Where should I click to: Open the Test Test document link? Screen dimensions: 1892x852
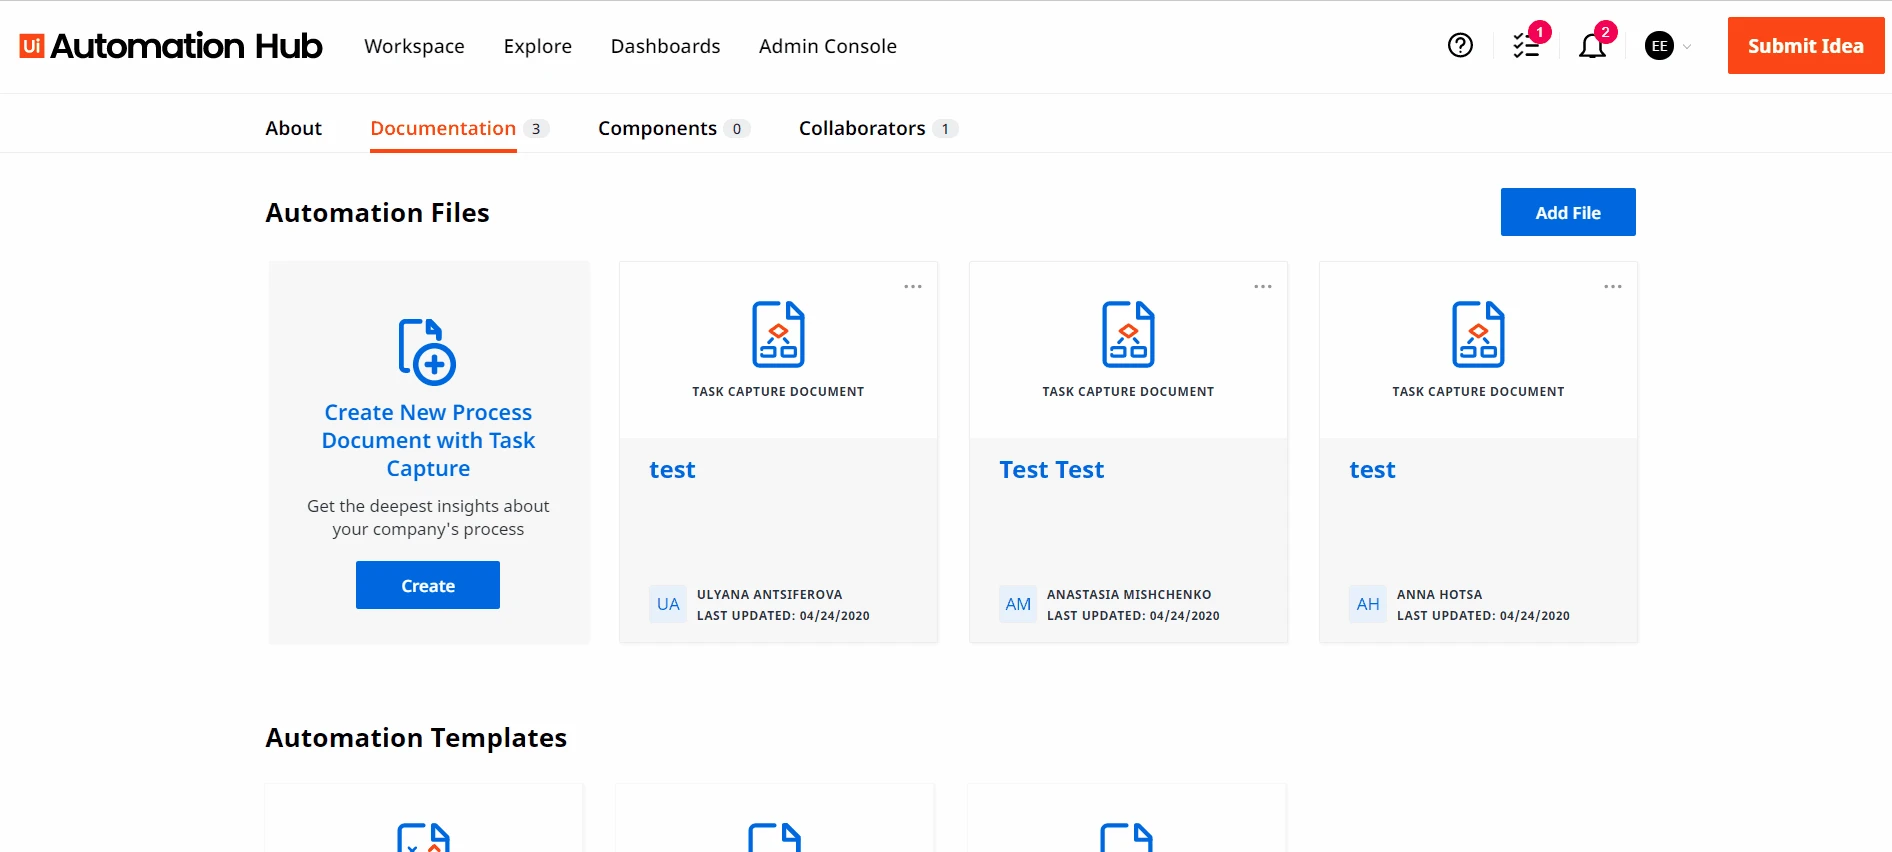pos(1051,470)
